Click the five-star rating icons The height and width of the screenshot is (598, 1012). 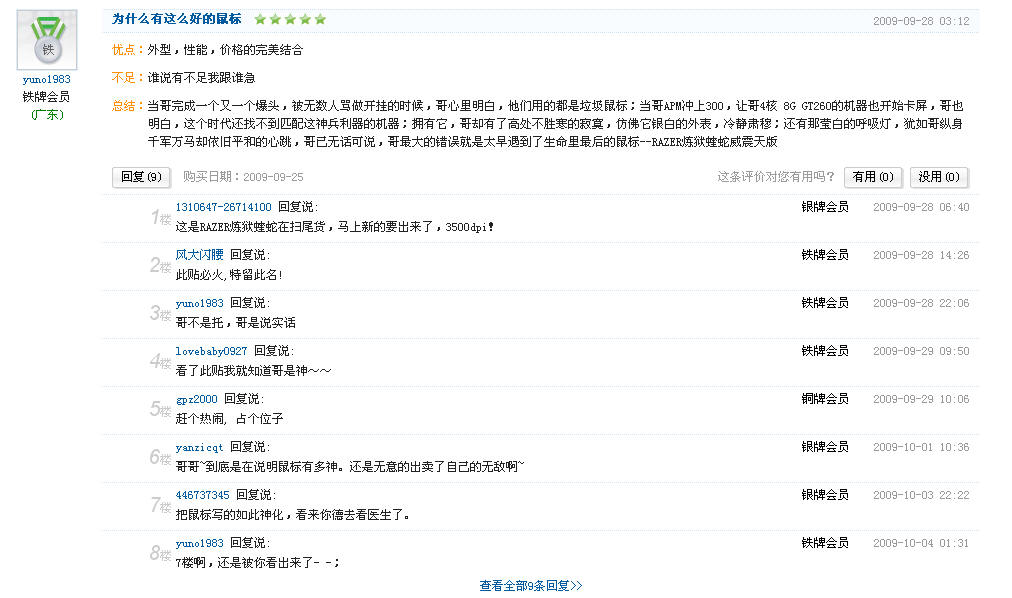[290, 19]
